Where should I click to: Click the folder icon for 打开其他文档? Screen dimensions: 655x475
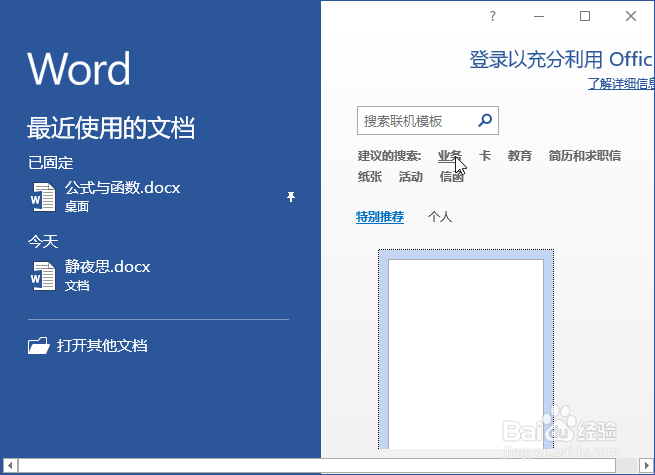39,346
